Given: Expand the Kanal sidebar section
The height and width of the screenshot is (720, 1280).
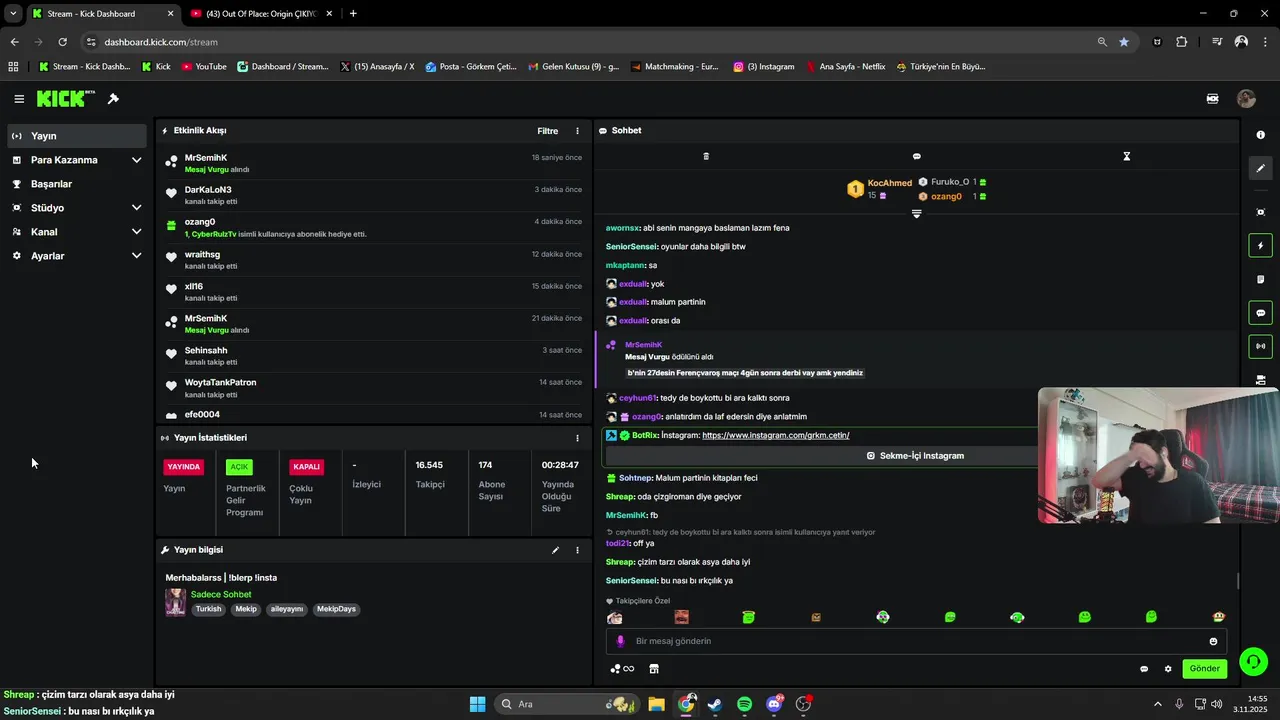Looking at the screenshot, I should [x=75, y=232].
